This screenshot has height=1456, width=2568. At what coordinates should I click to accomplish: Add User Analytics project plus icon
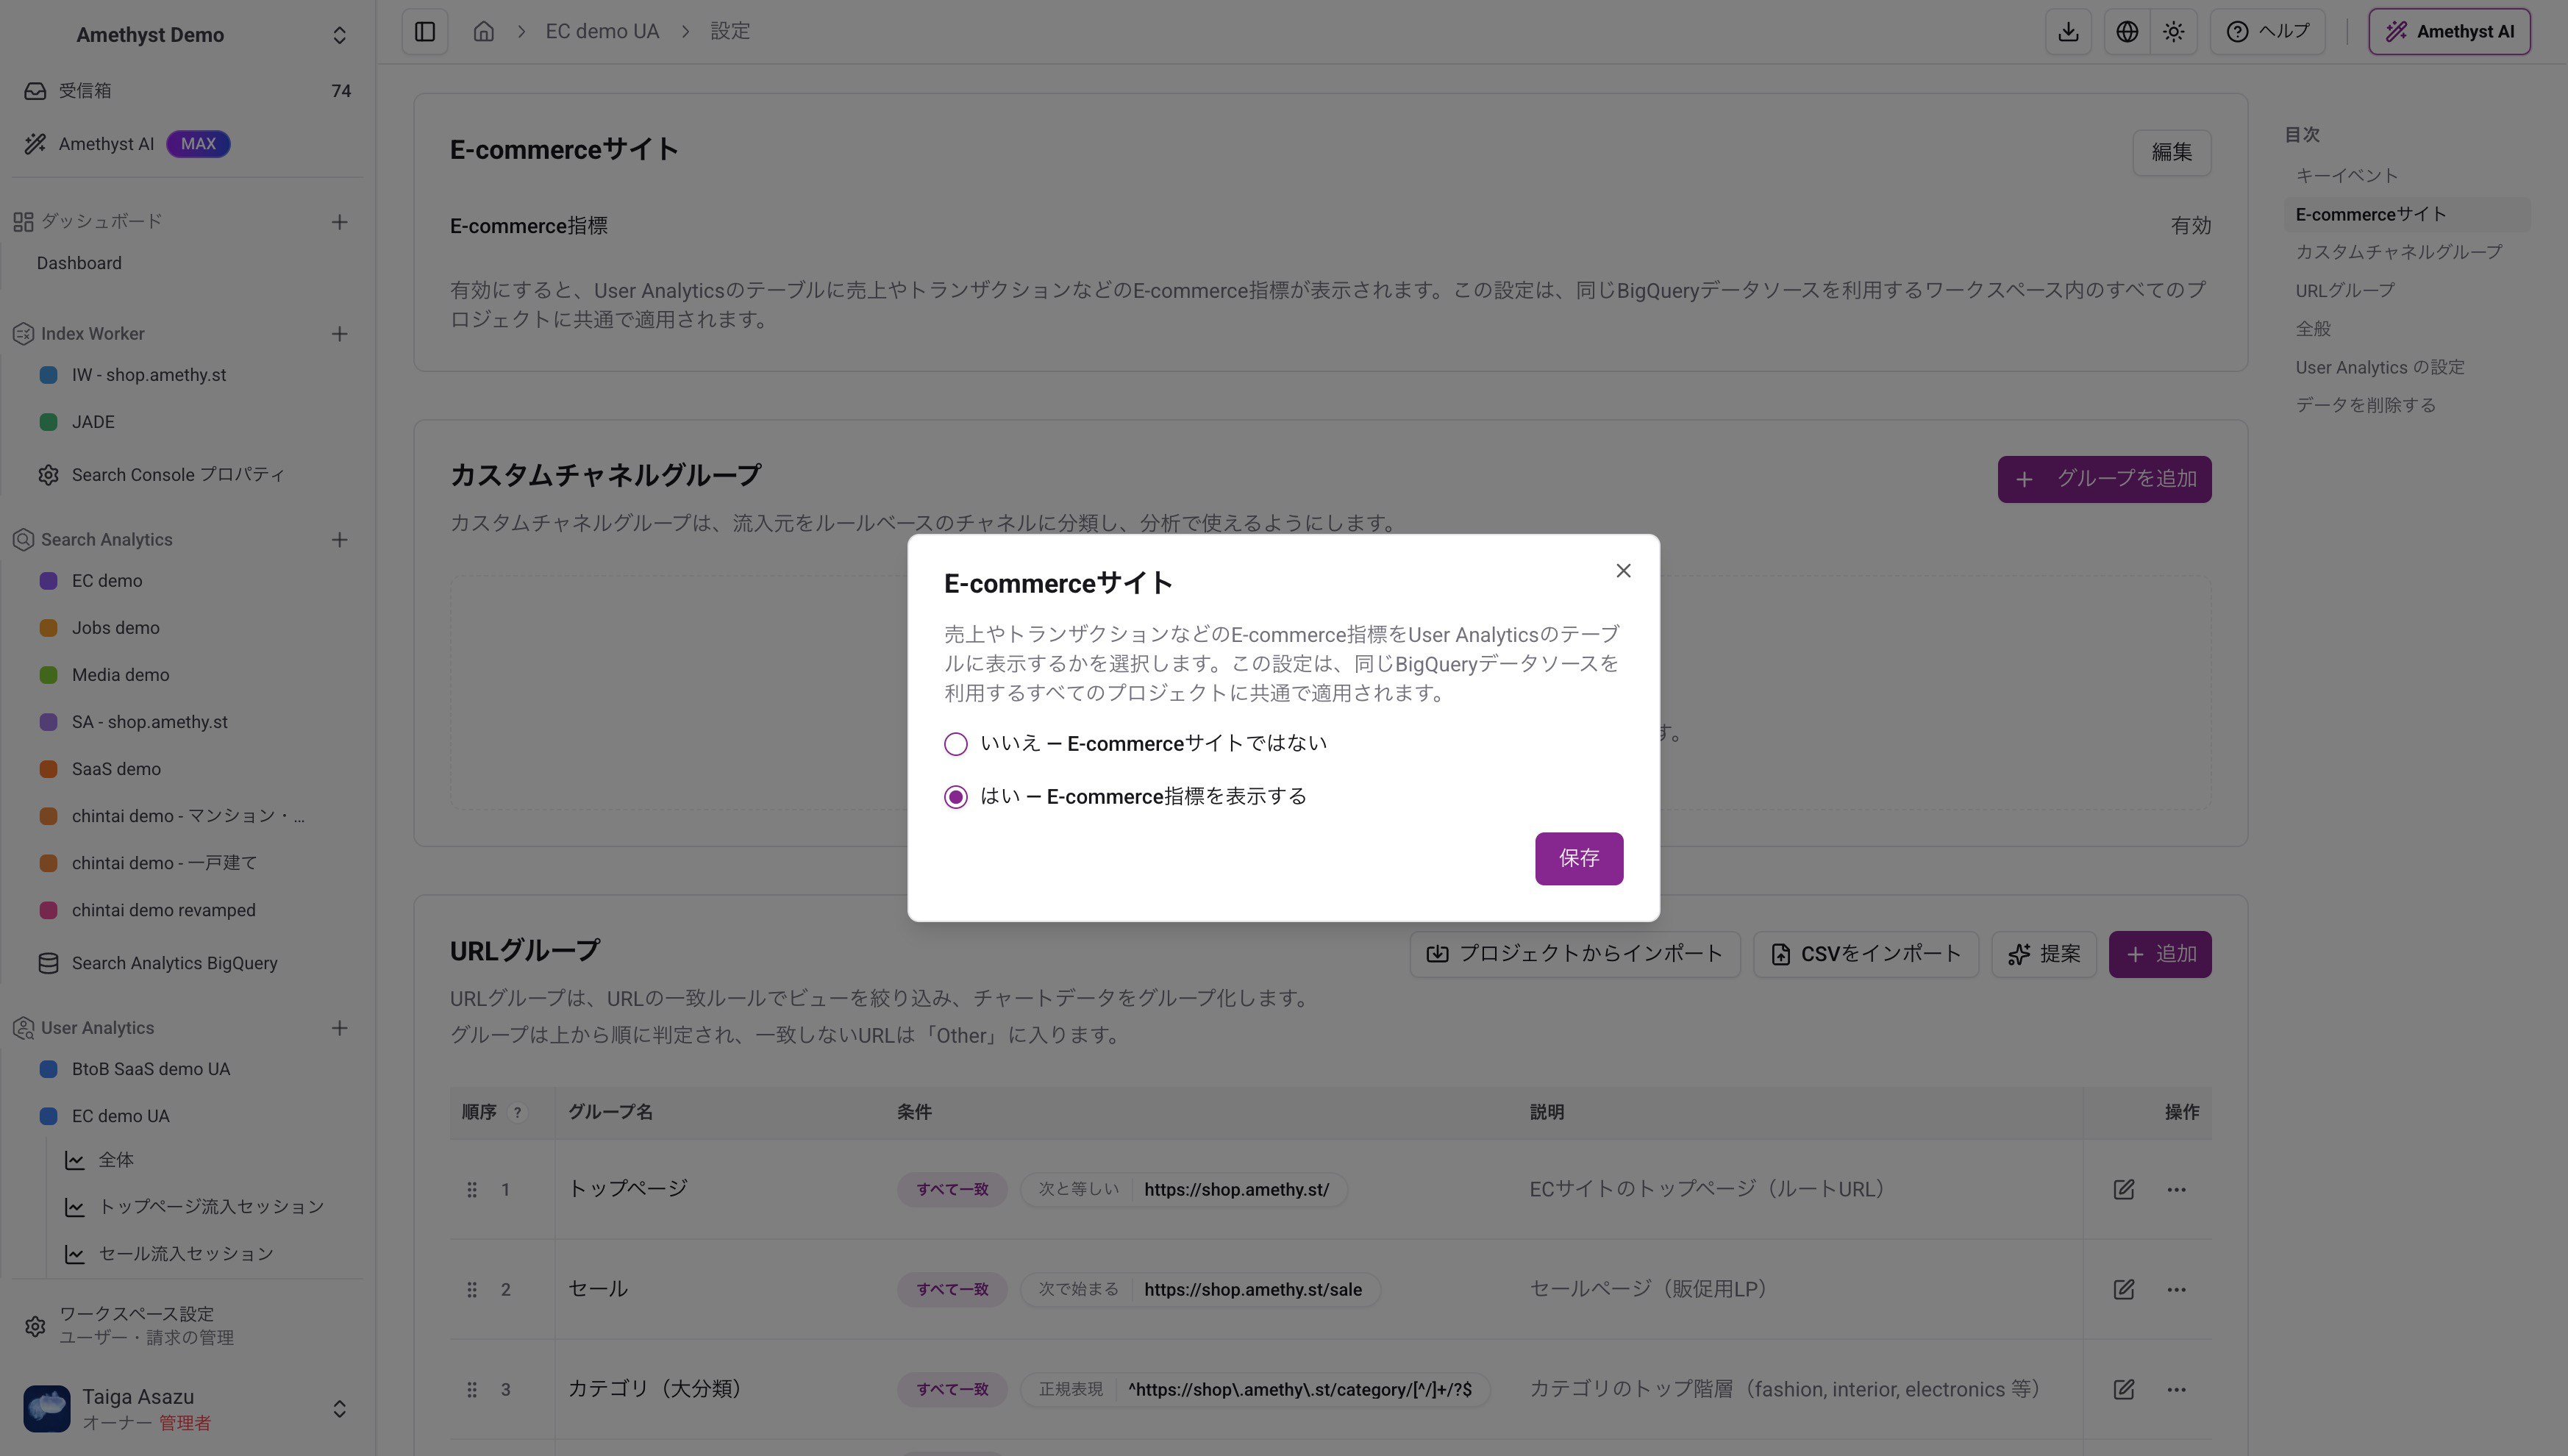(339, 1028)
